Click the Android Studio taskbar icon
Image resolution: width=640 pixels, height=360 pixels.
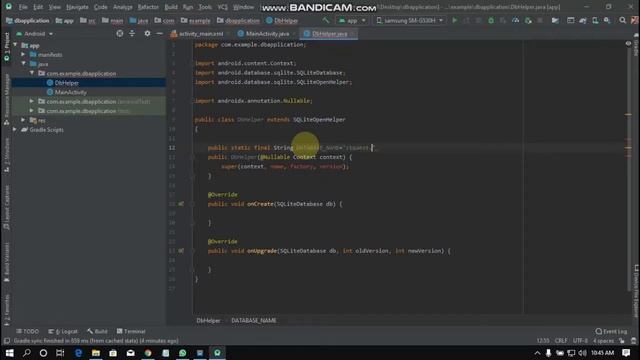[x=217, y=353]
